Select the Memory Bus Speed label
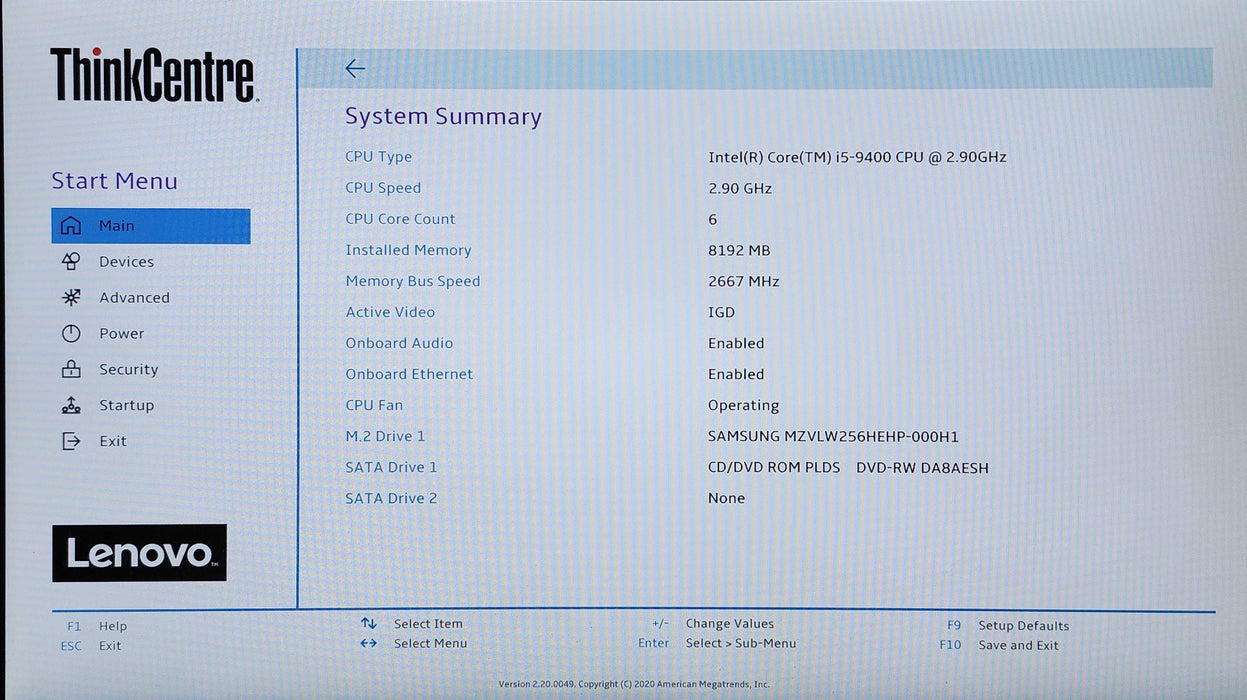 coord(413,281)
